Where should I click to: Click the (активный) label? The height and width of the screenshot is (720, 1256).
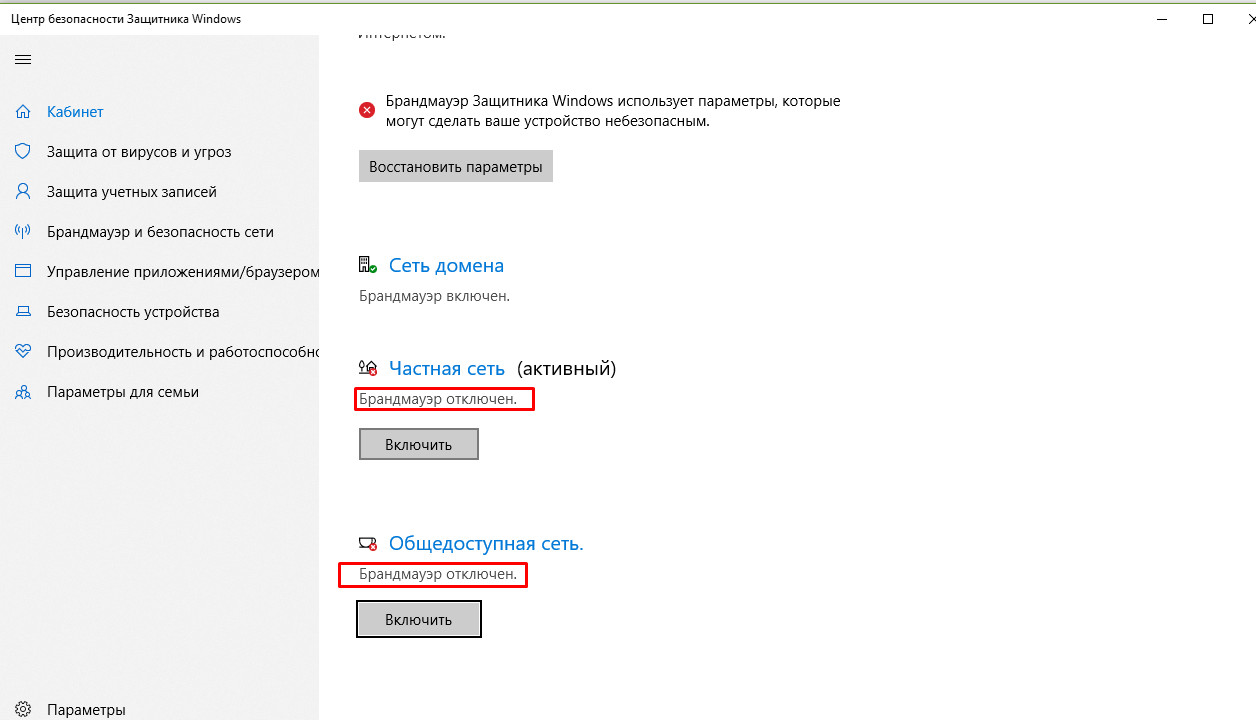point(567,368)
